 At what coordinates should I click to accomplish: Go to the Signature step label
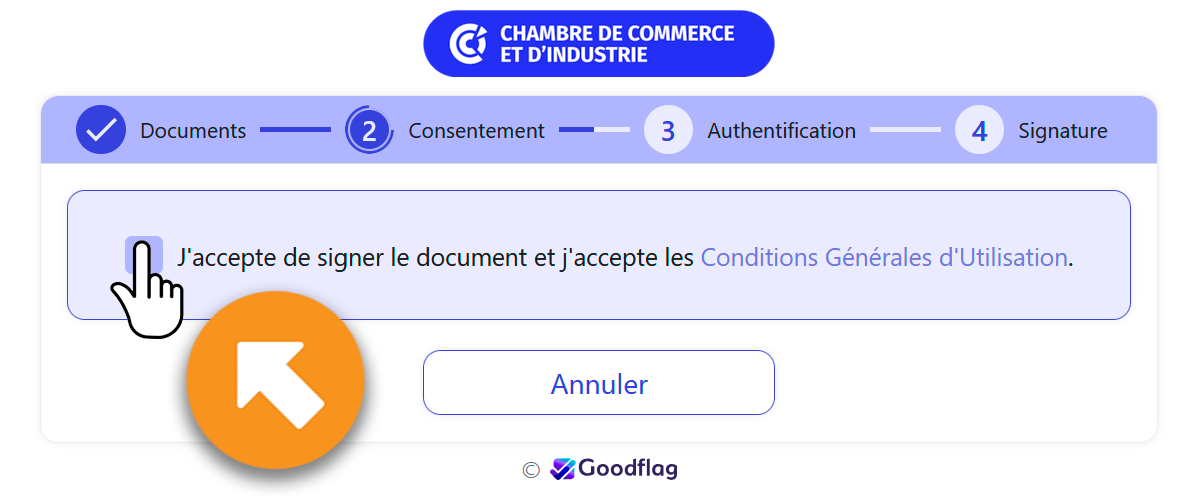click(x=1063, y=131)
